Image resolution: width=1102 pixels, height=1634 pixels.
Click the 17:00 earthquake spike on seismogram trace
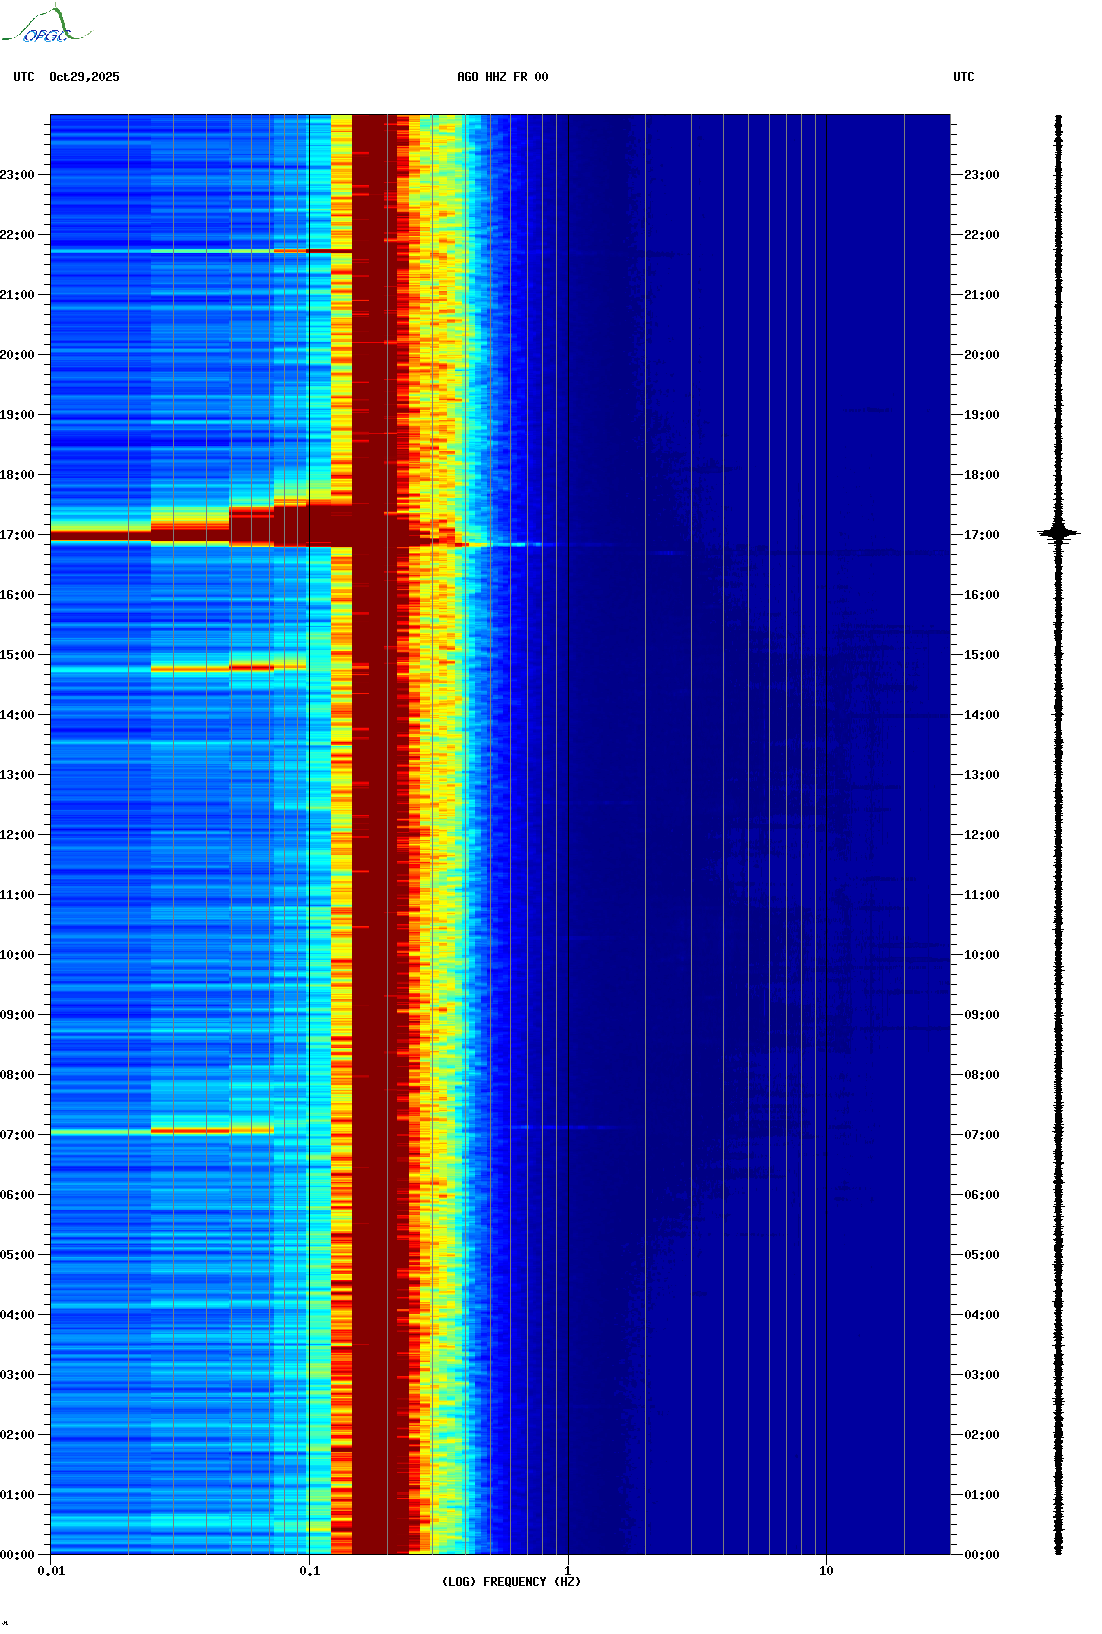pos(1059,533)
